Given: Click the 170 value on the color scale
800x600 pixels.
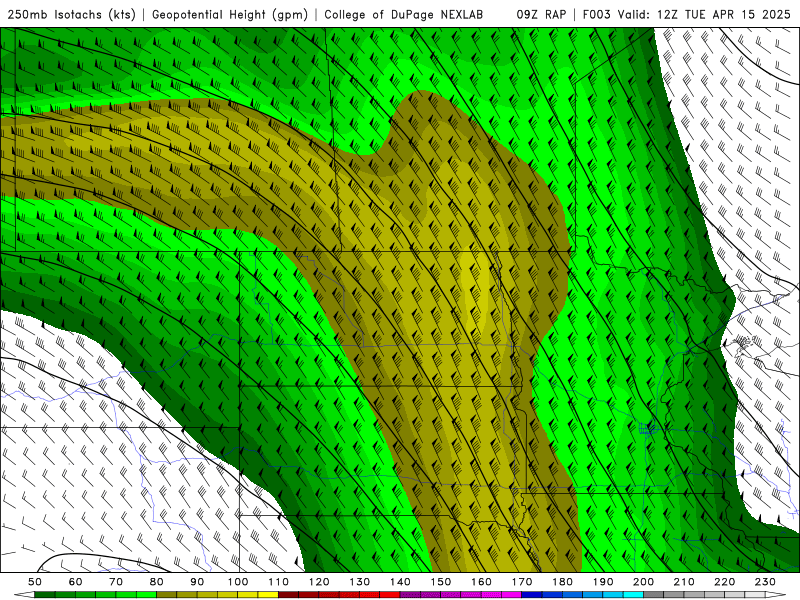Looking at the screenshot, I should [522, 582].
